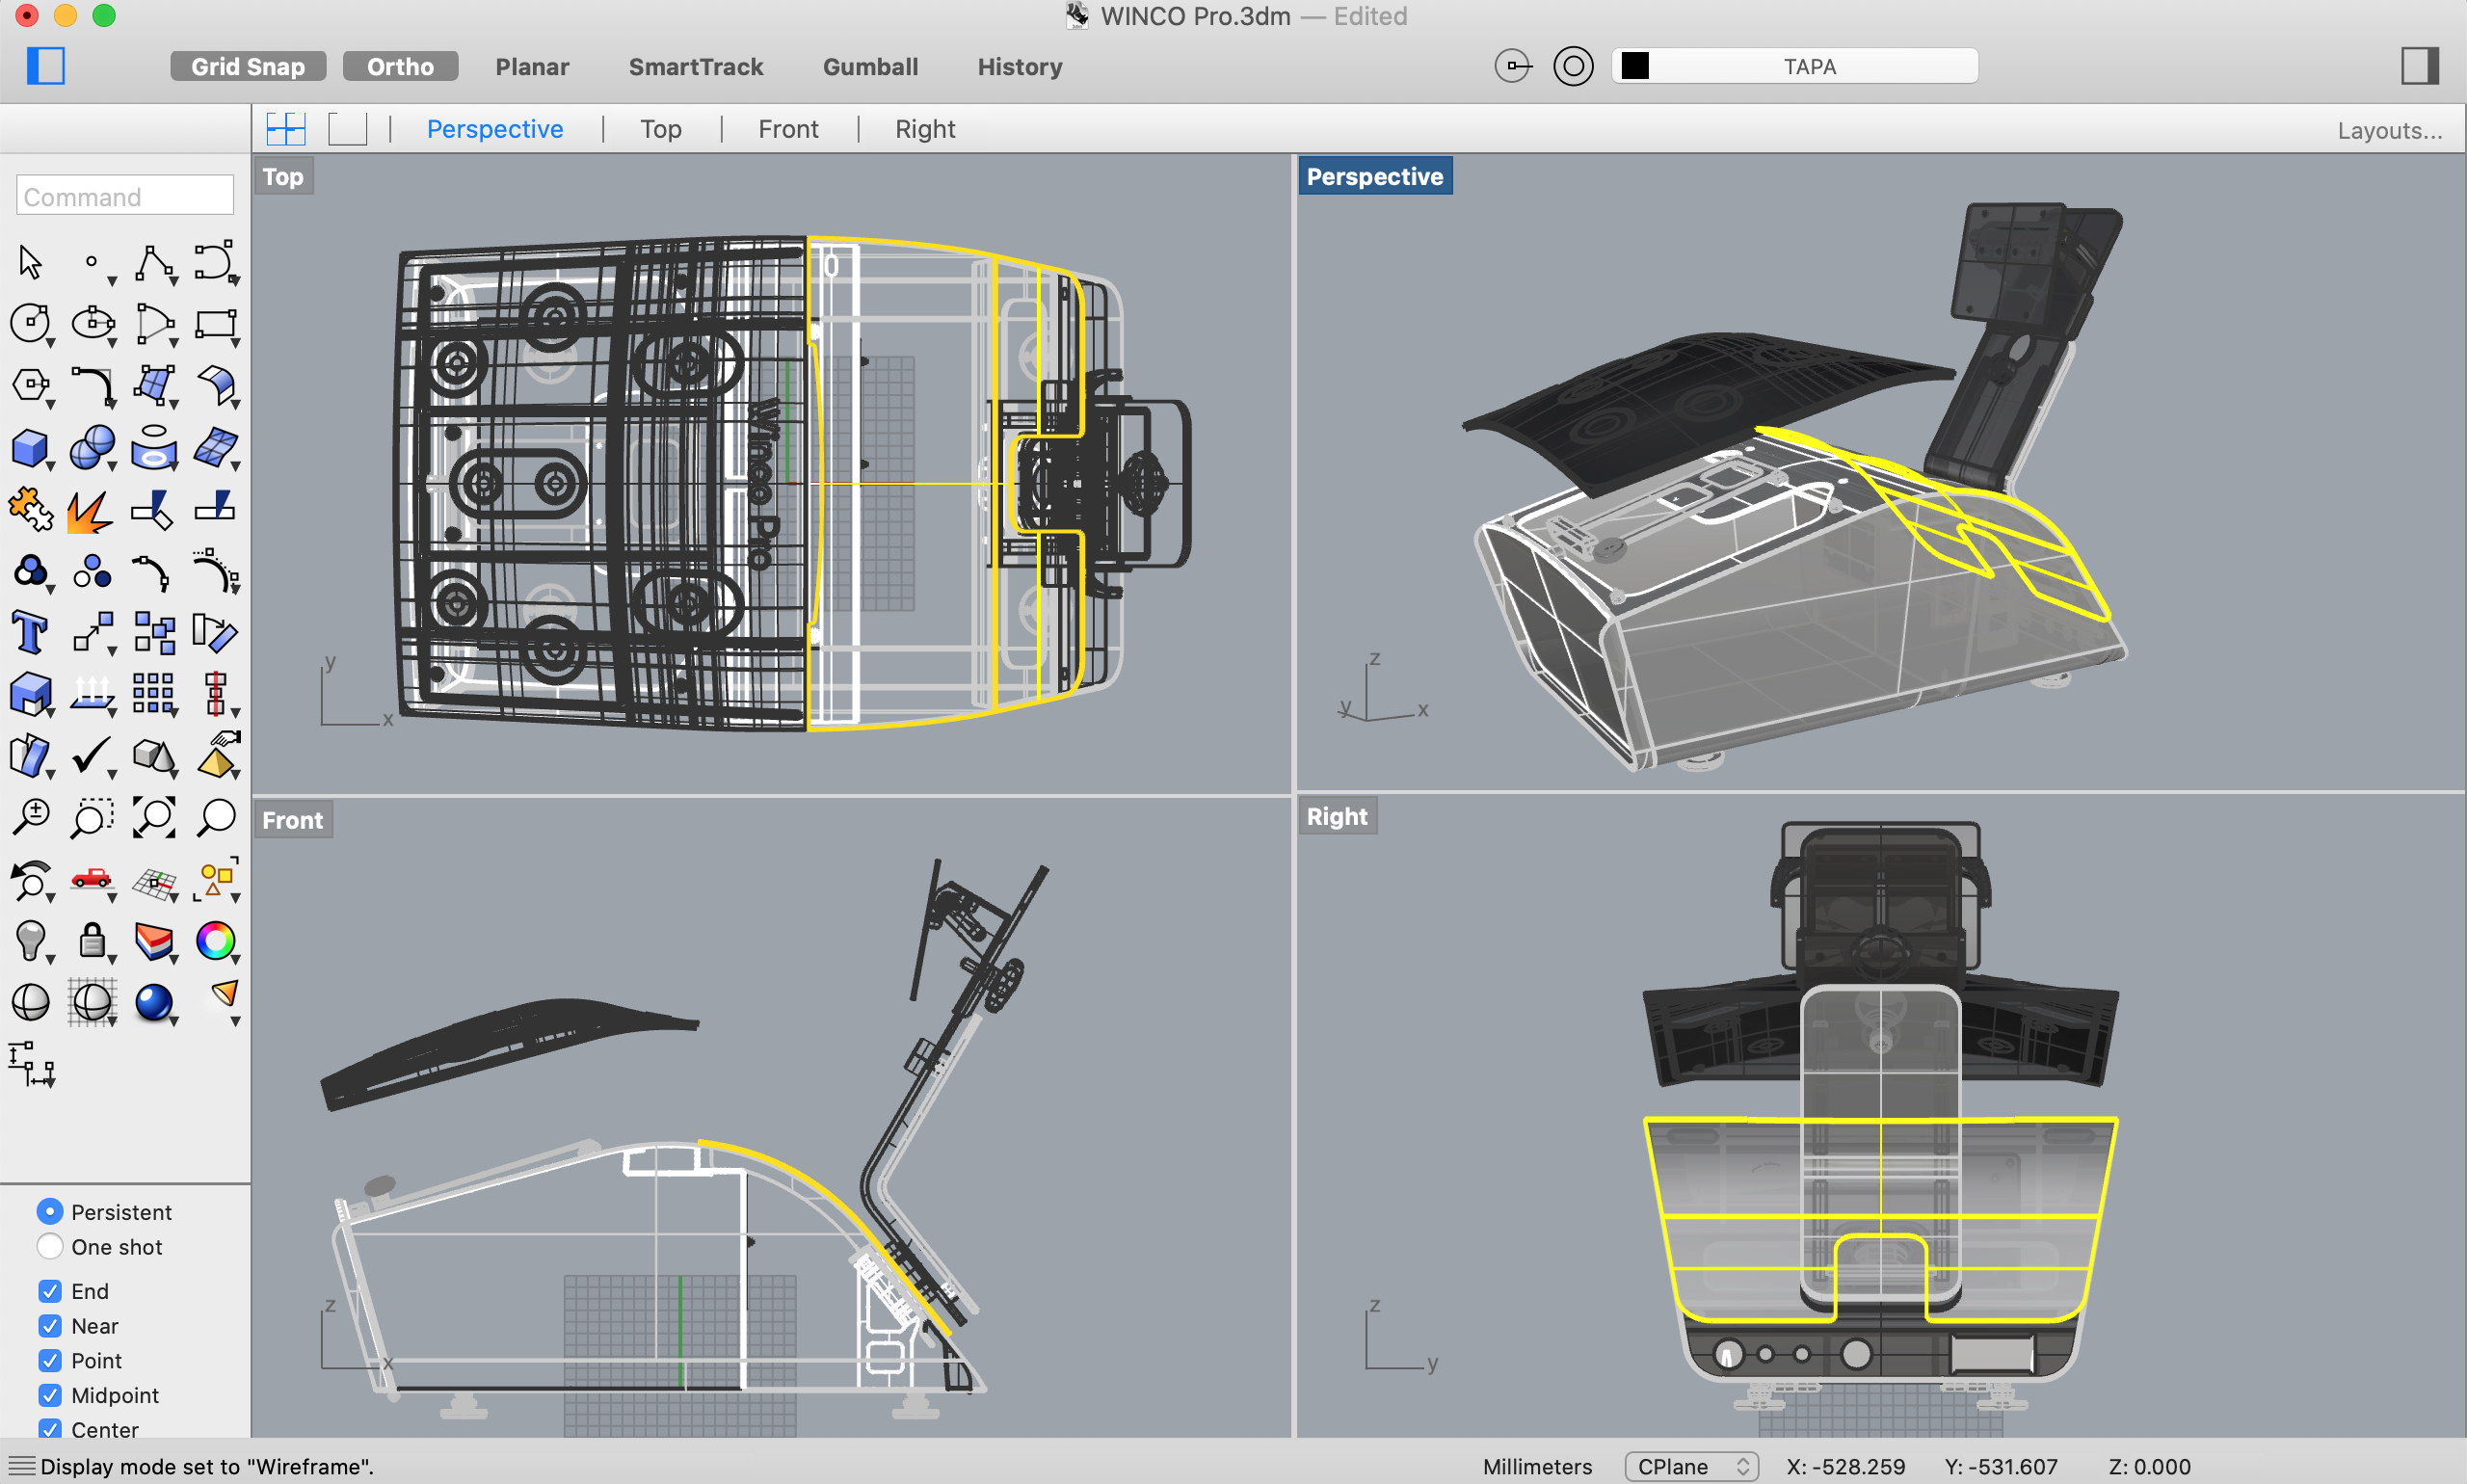Expand the Top viewport title menu
This screenshot has width=2467, height=1484.
coord(283,177)
